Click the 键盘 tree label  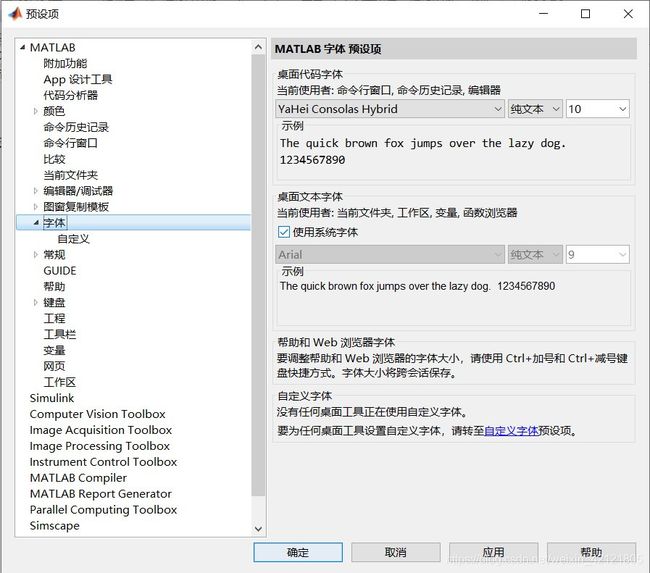pyautogui.click(x=54, y=302)
